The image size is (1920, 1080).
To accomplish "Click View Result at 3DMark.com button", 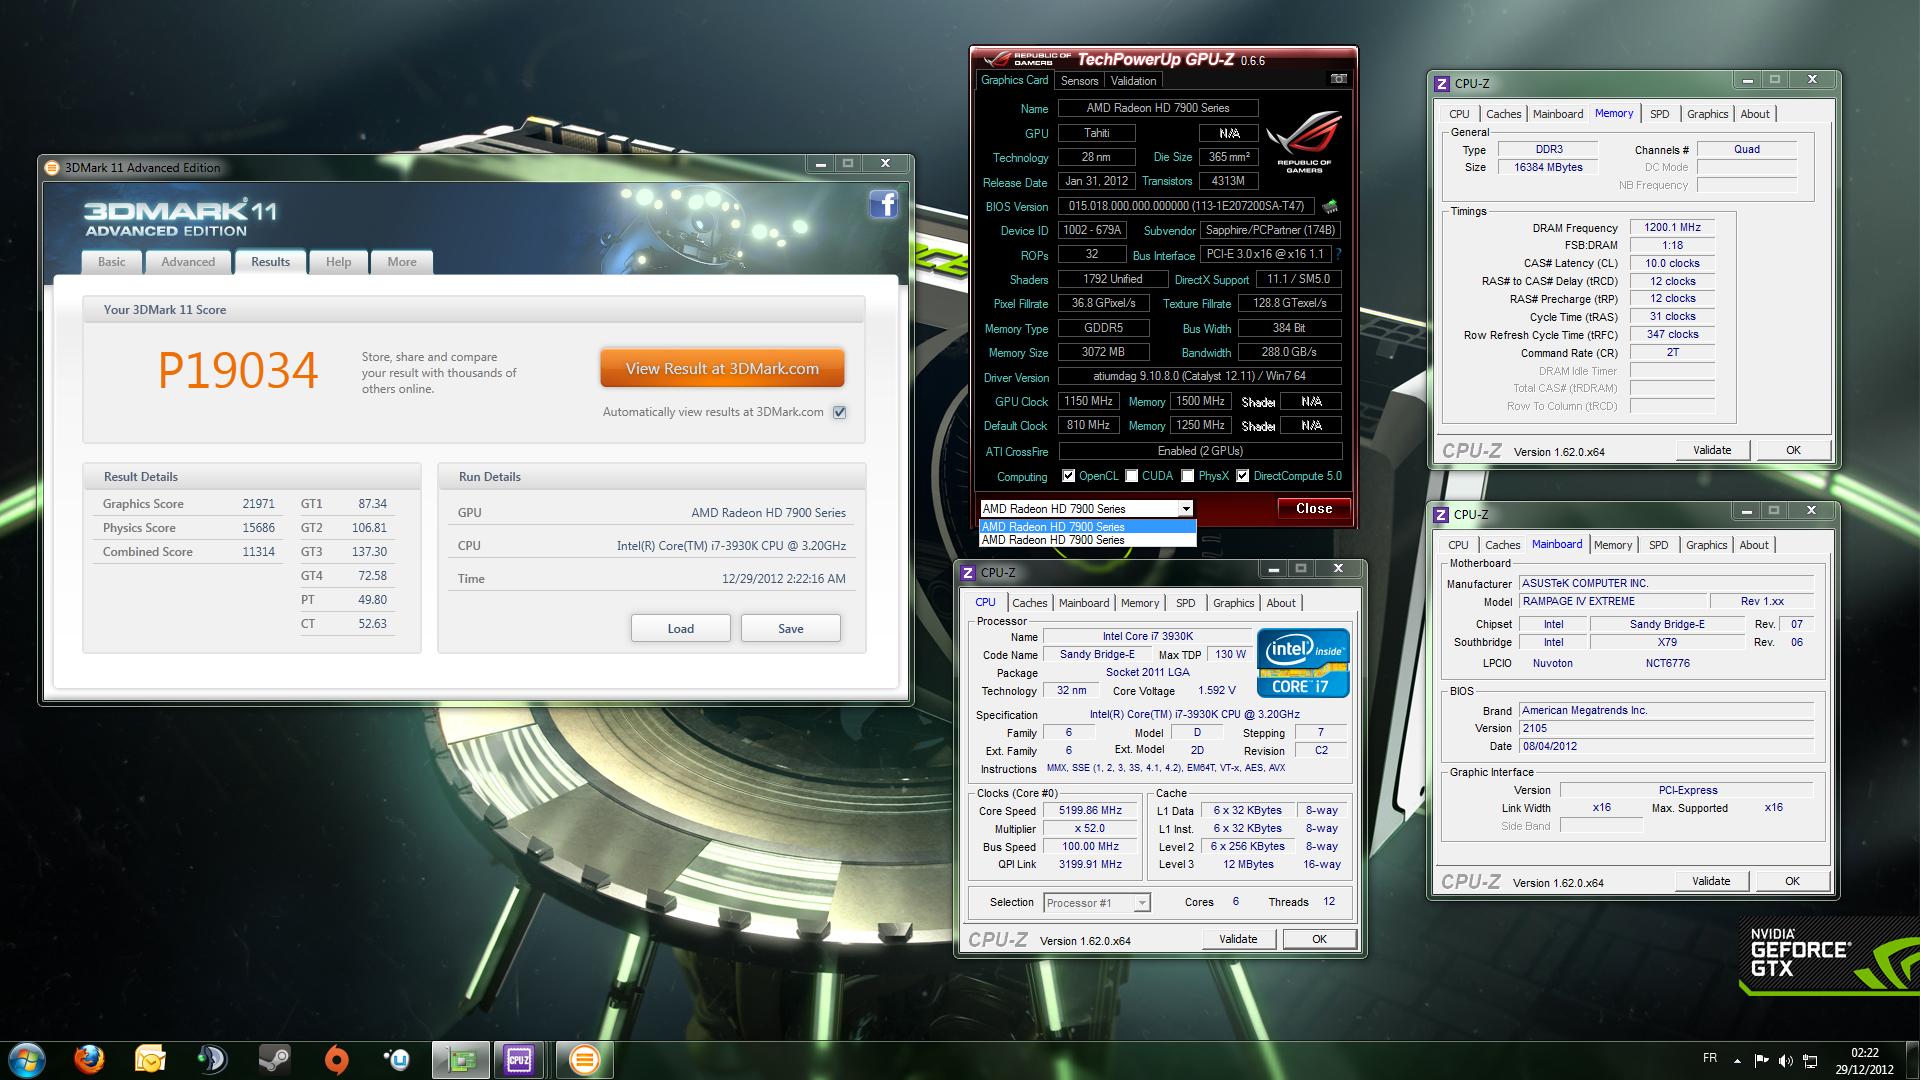I will [x=722, y=368].
